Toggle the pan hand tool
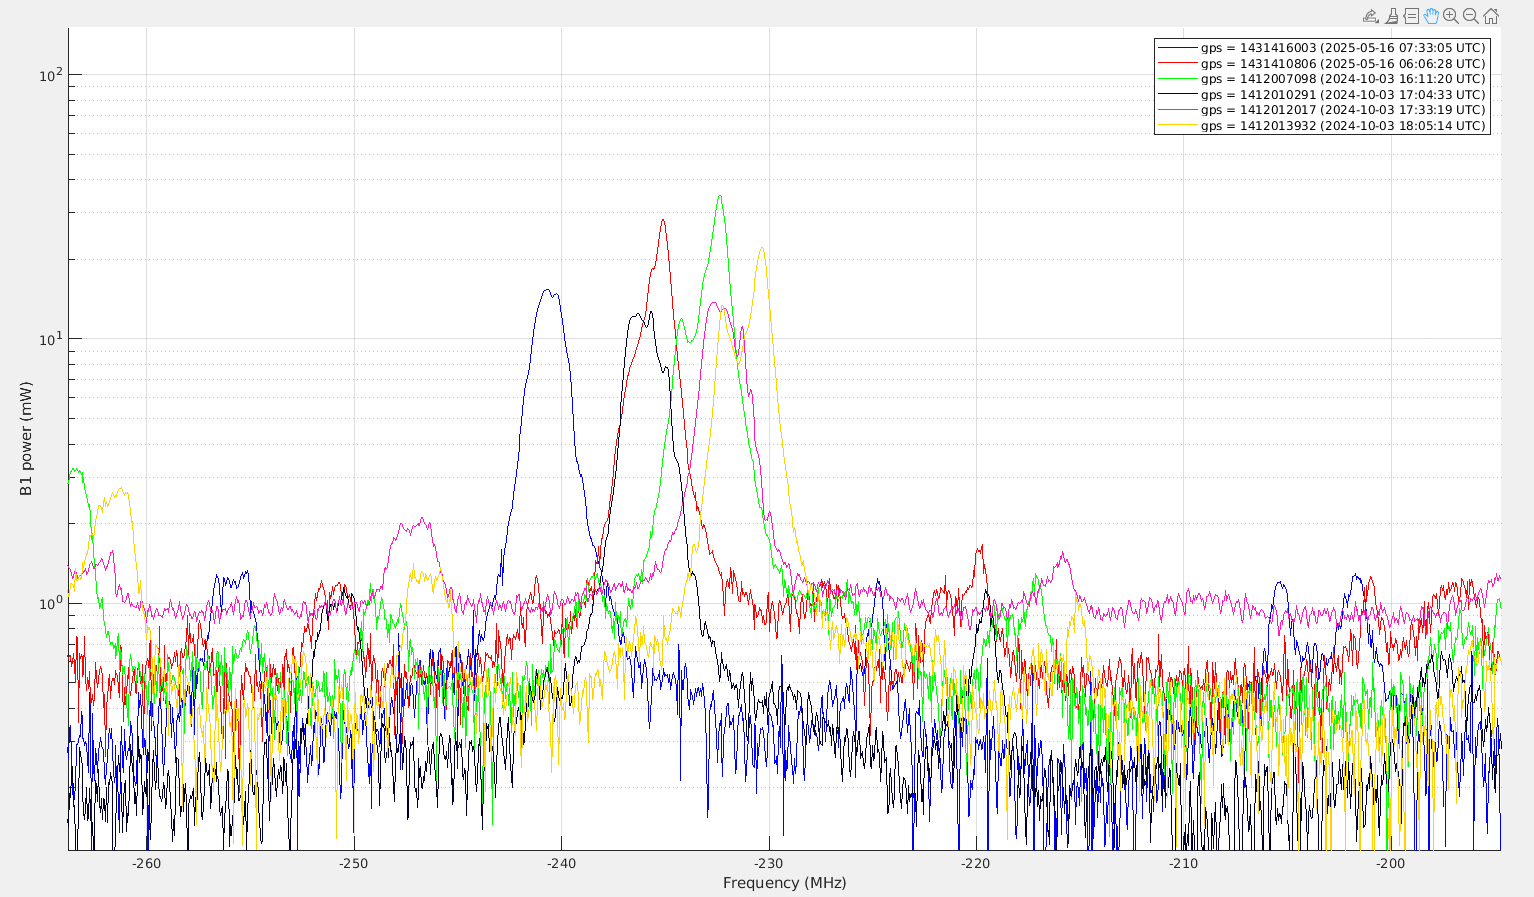1534x897 pixels. [1431, 16]
